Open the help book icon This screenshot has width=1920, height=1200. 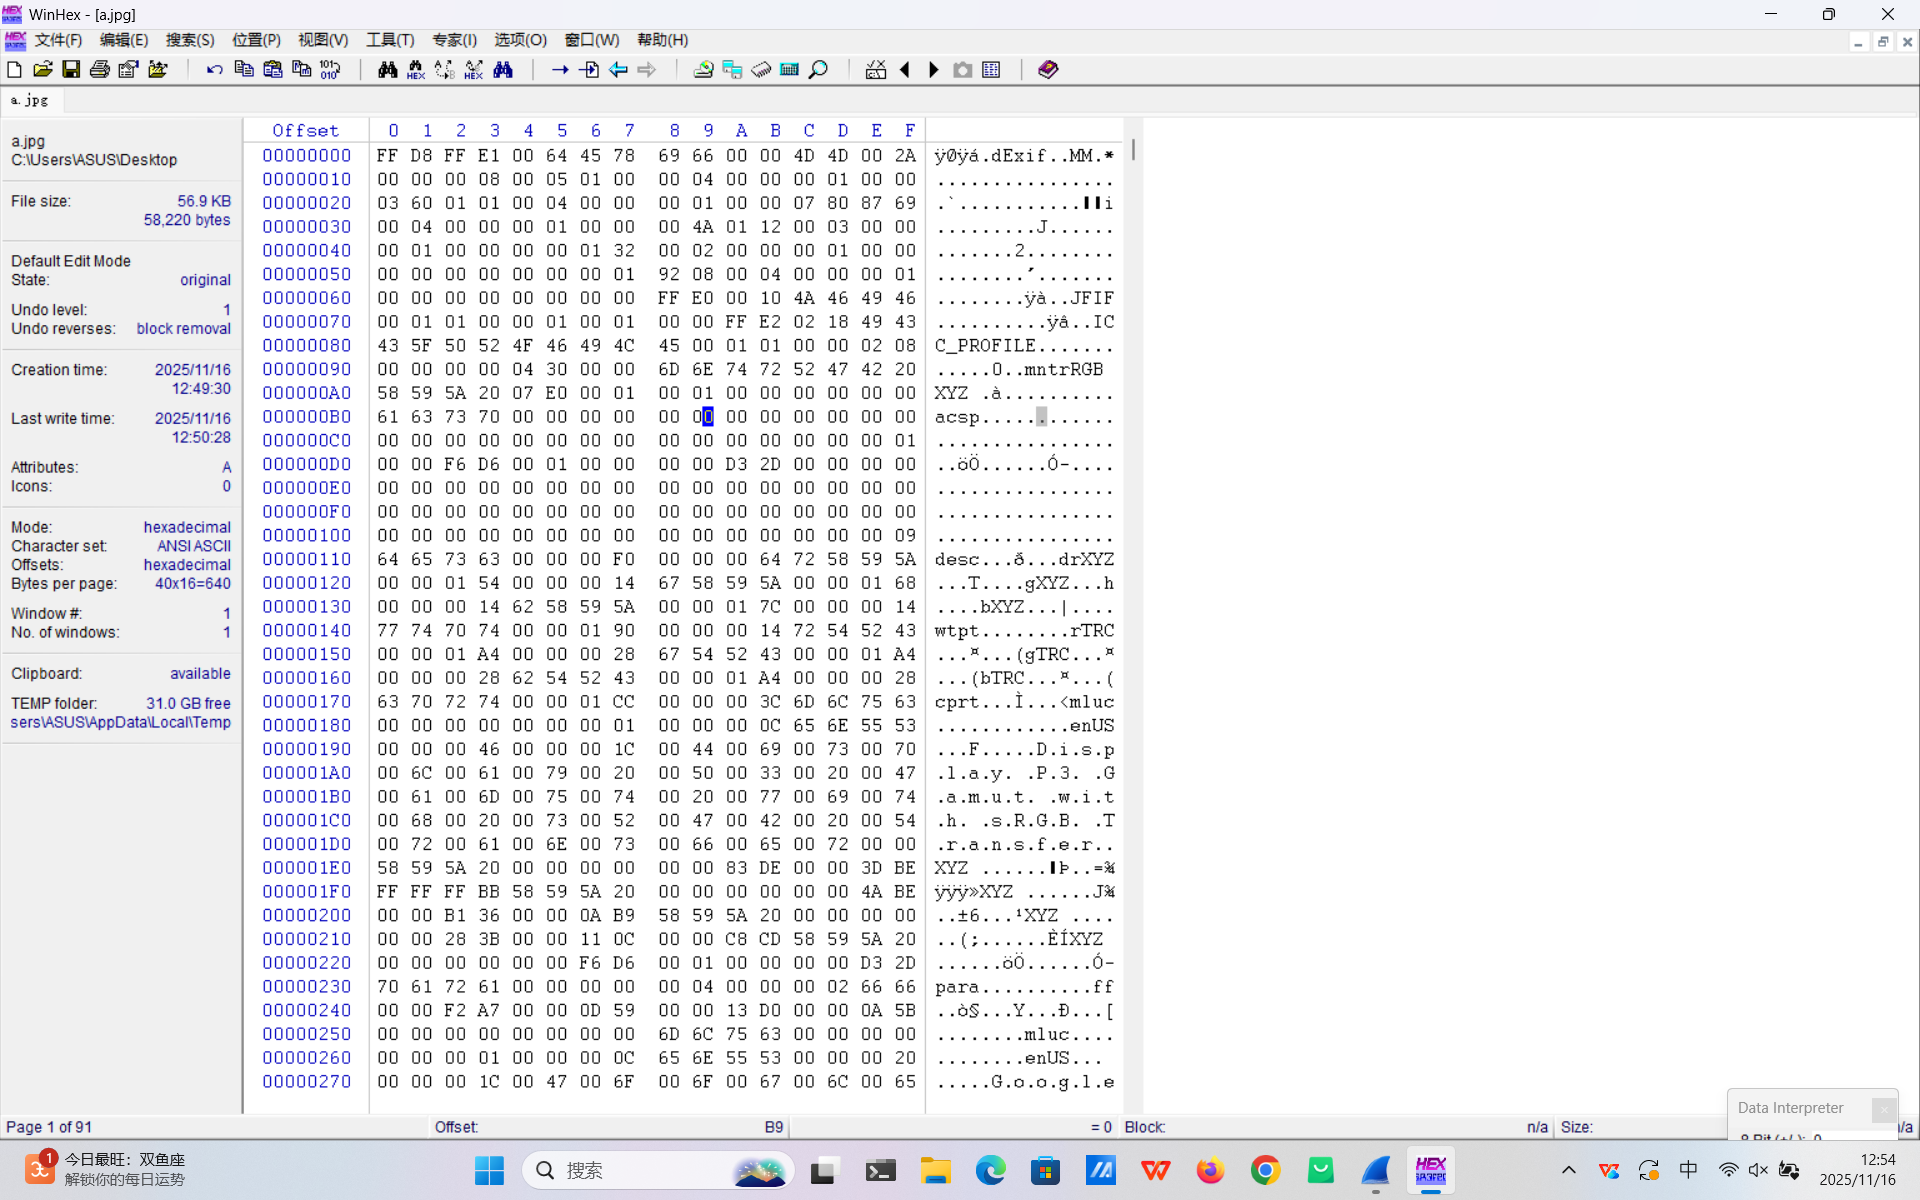click(1047, 69)
